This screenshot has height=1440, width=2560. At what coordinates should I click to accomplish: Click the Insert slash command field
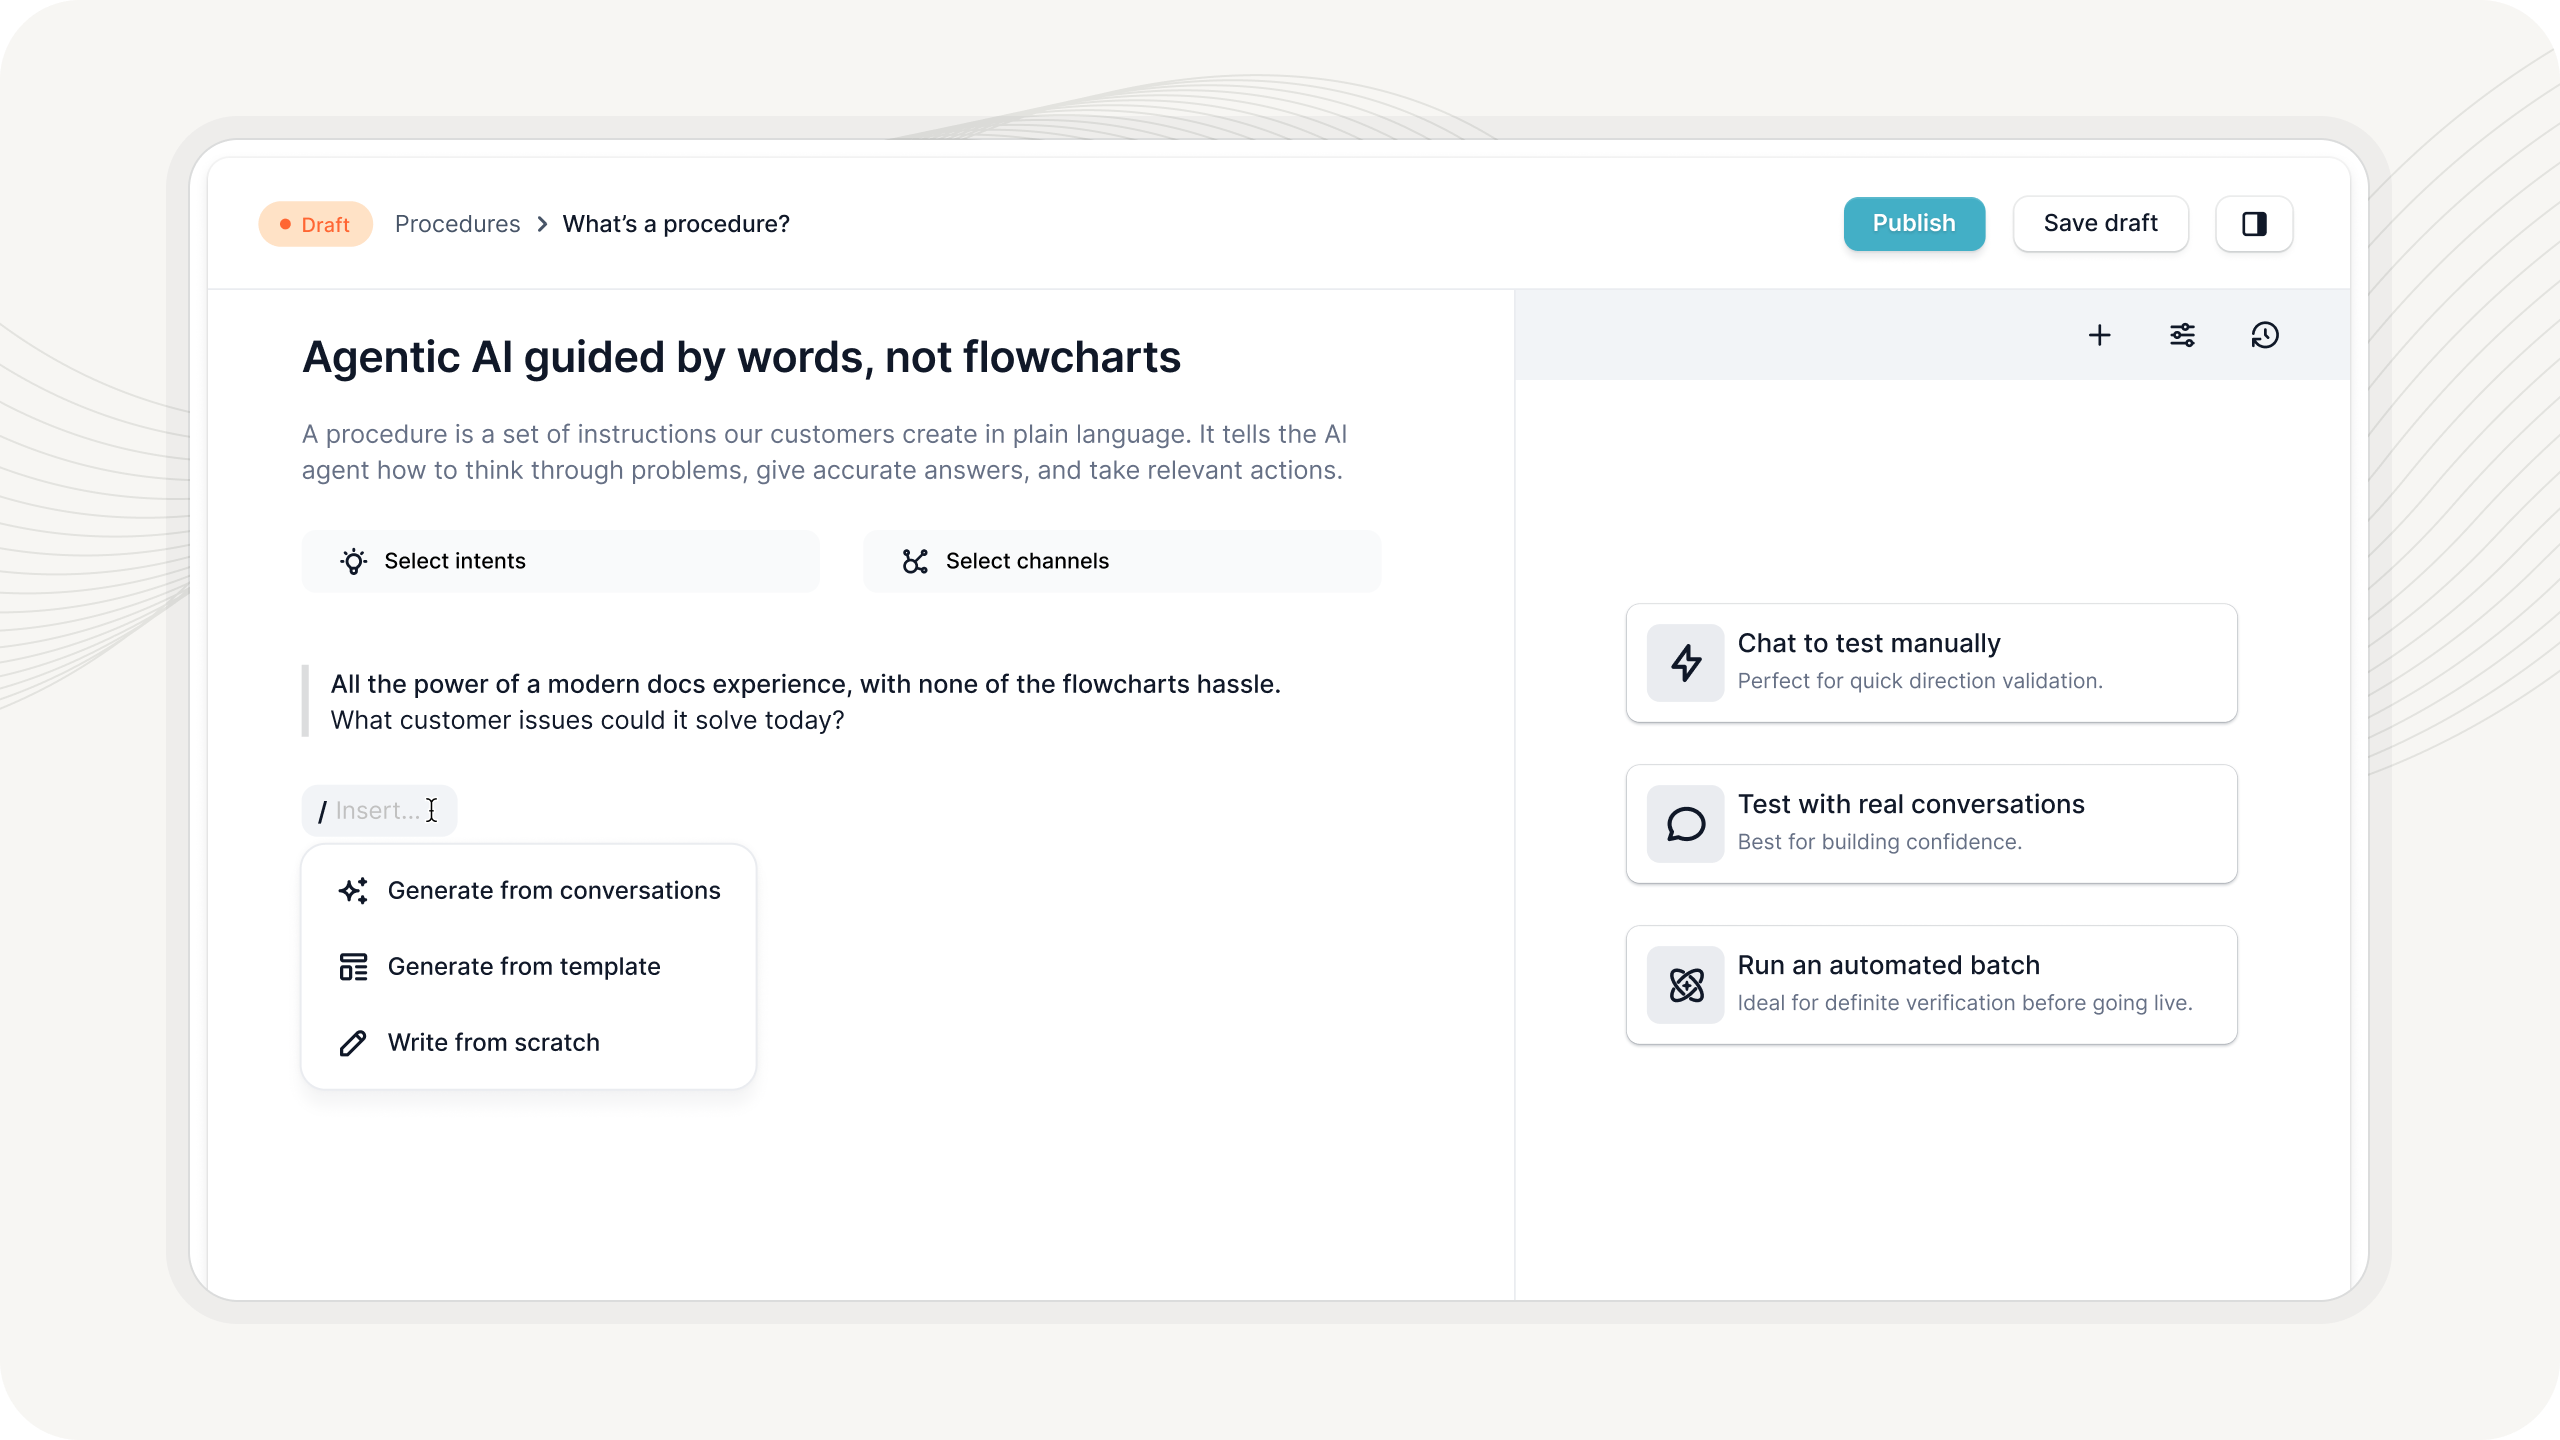[x=379, y=810]
